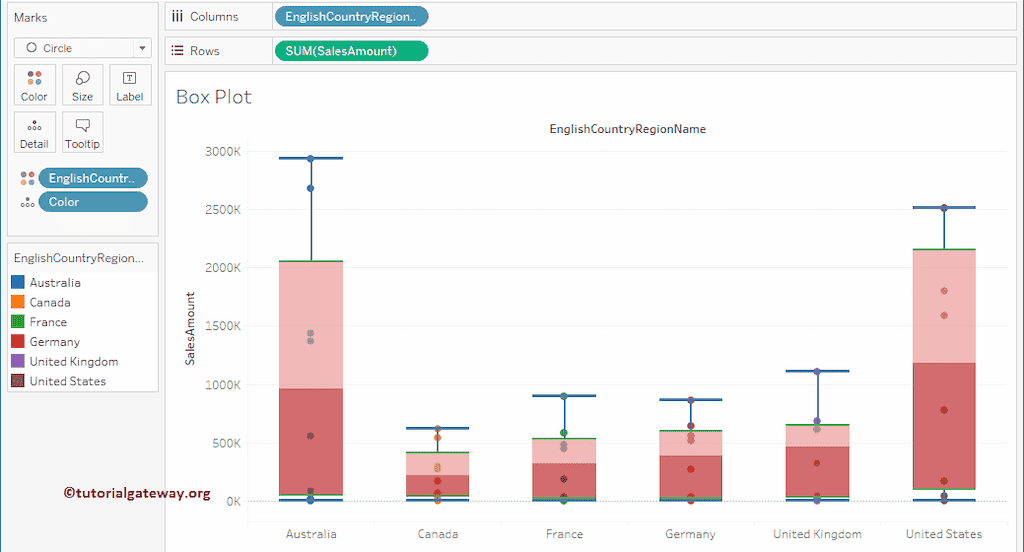The height and width of the screenshot is (552, 1024).
Task: Select the EnglishCountr.. pill in Marks card
Action: click(x=92, y=179)
